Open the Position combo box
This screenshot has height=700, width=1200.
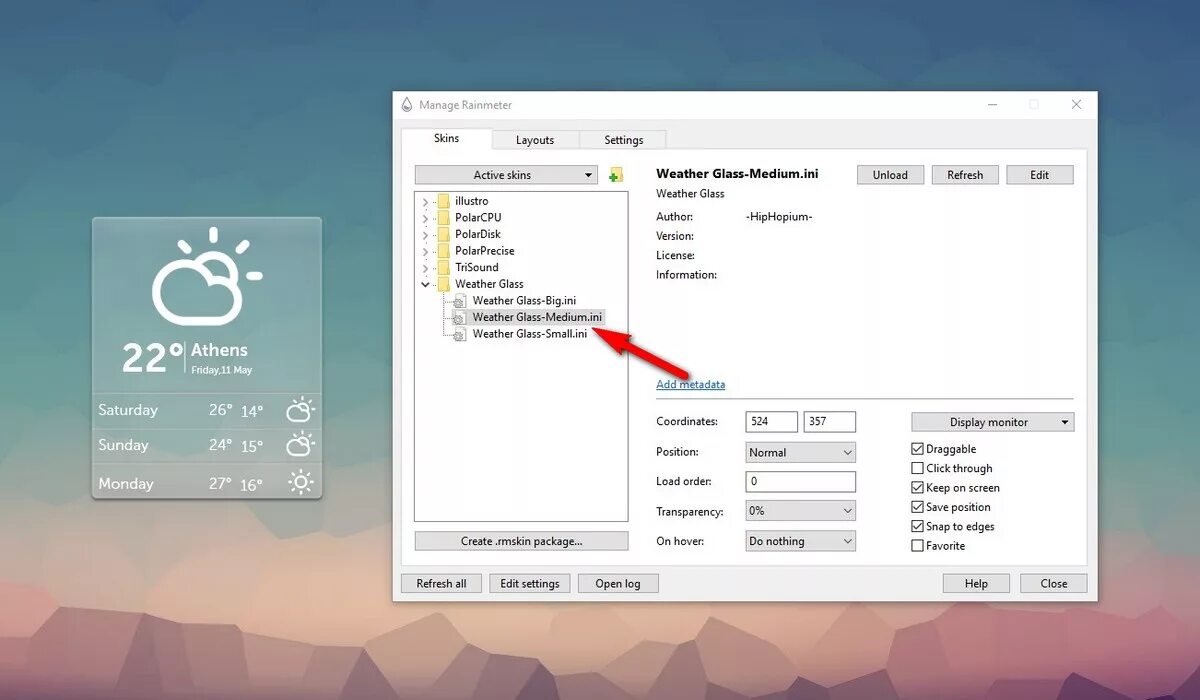coord(801,452)
